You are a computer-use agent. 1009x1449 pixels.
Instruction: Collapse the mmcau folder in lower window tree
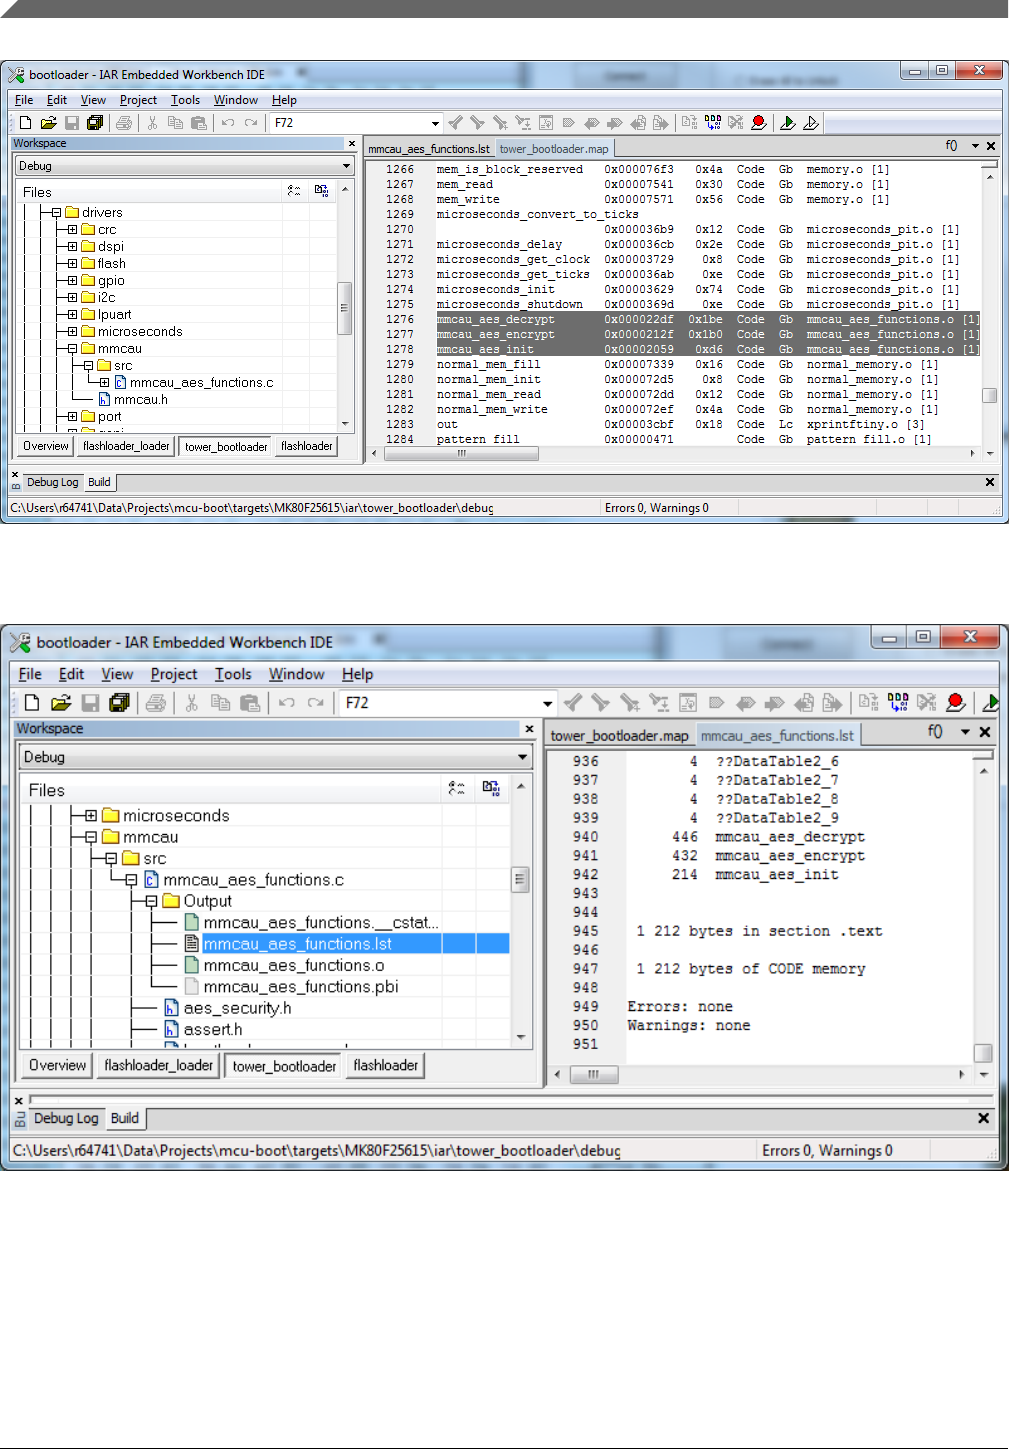tap(91, 837)
